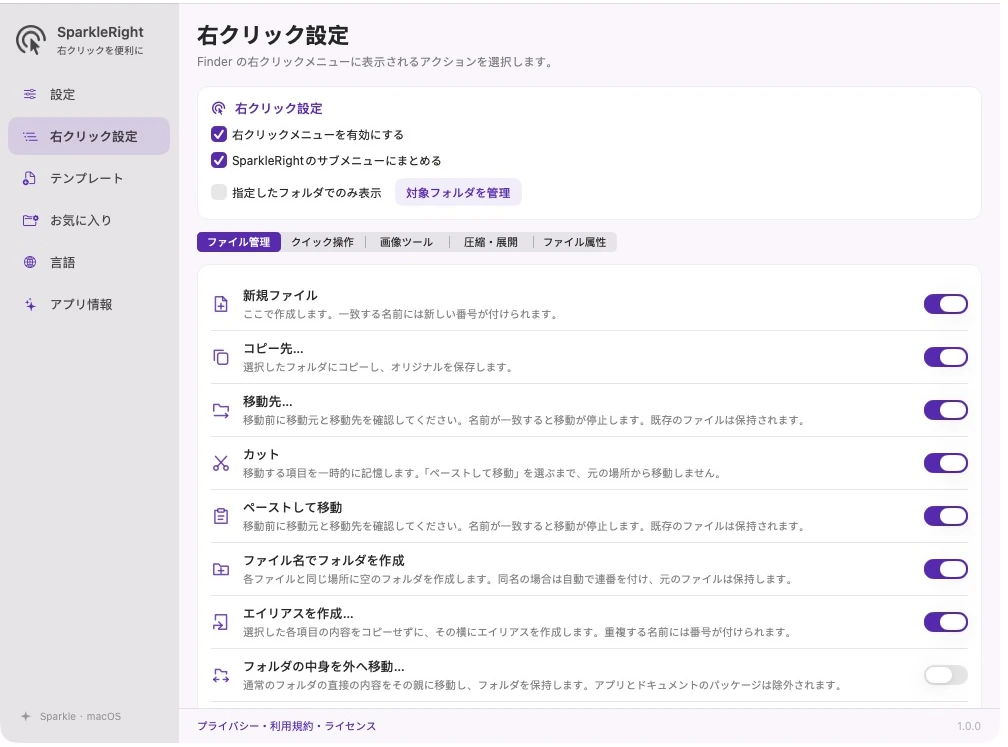Switch to the クイック操作 tab
This screenshot has height=747, width=1008.
point(323,242)
